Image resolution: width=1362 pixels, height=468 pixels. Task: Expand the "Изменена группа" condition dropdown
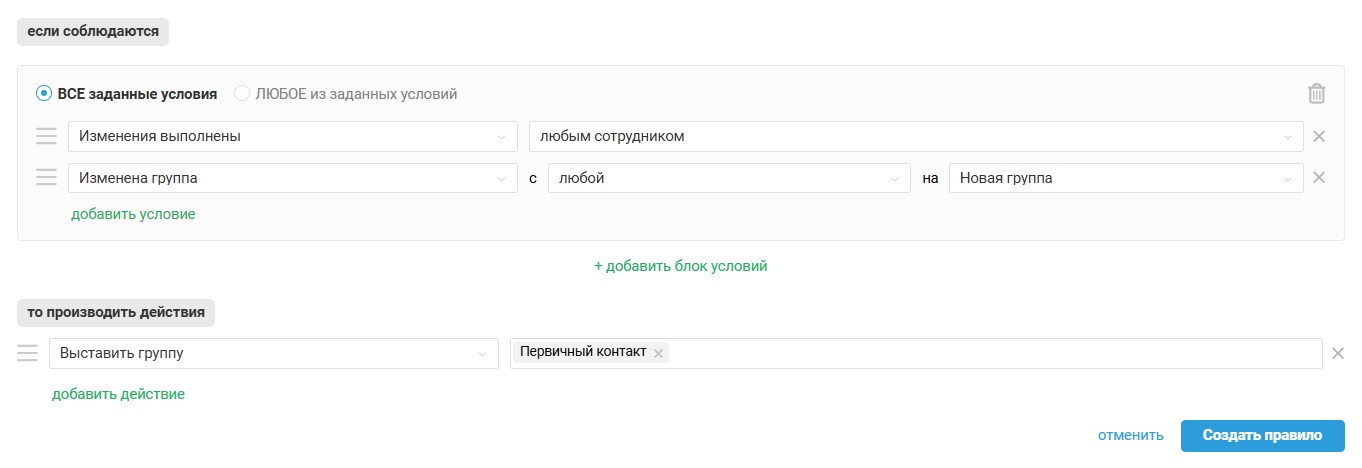click(x=292, y=178)
